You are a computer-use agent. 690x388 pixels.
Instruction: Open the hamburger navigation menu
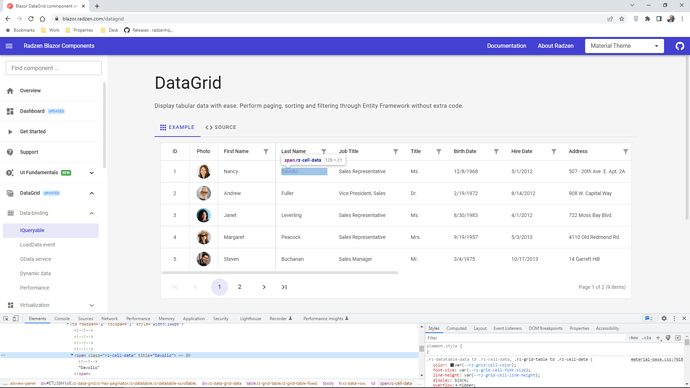click(9, 46)
